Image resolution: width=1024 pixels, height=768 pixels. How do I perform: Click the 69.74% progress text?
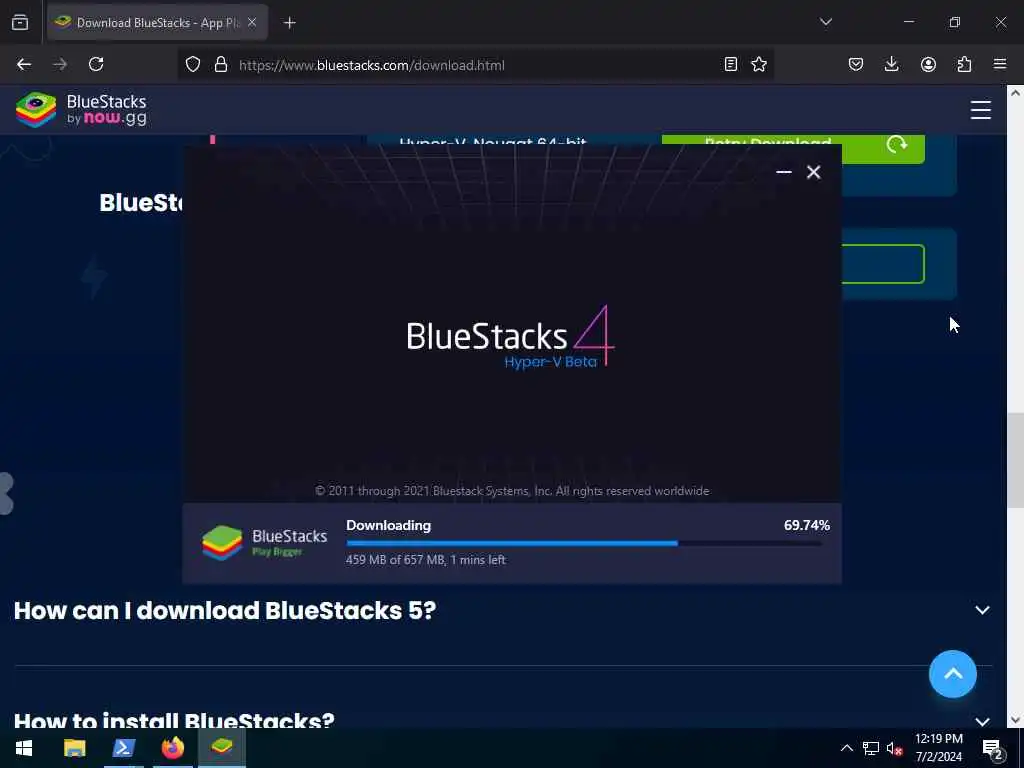pos(807,525)
